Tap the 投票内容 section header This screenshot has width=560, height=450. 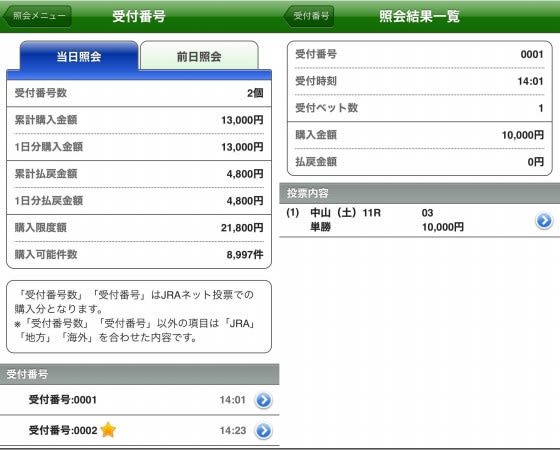tap(420, 193)
